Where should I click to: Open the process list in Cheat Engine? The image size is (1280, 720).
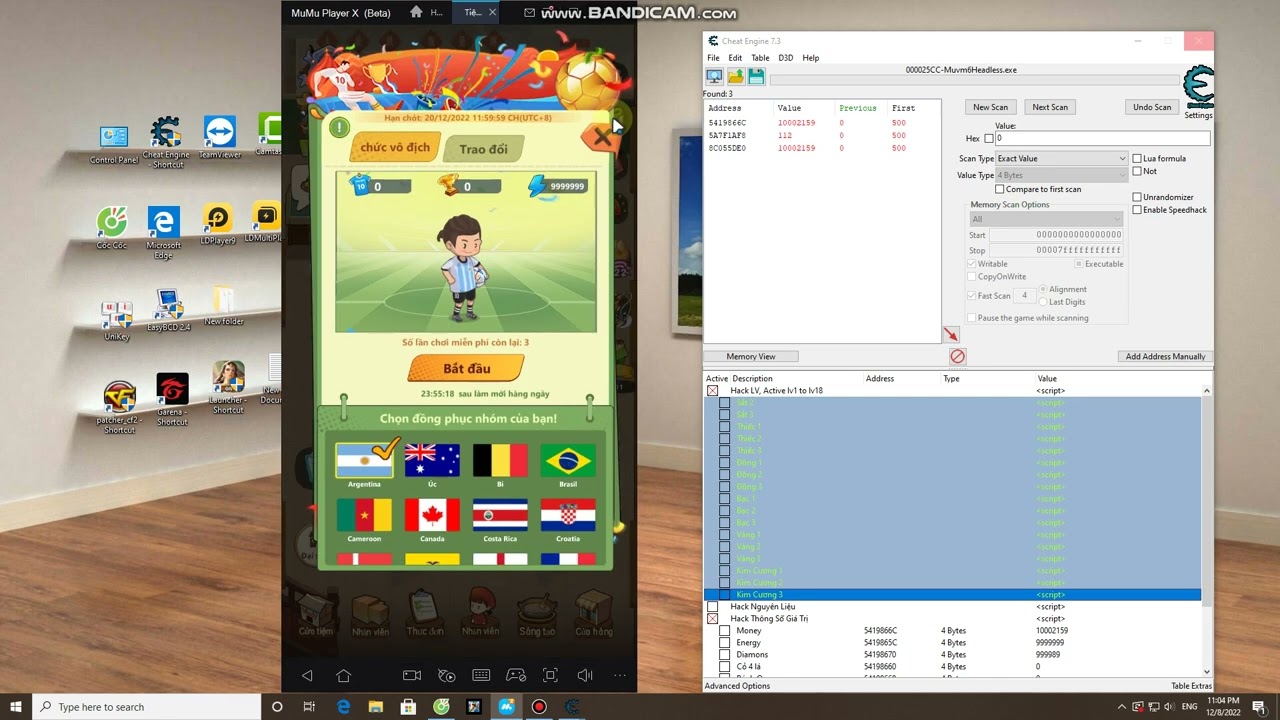[714, 76]
